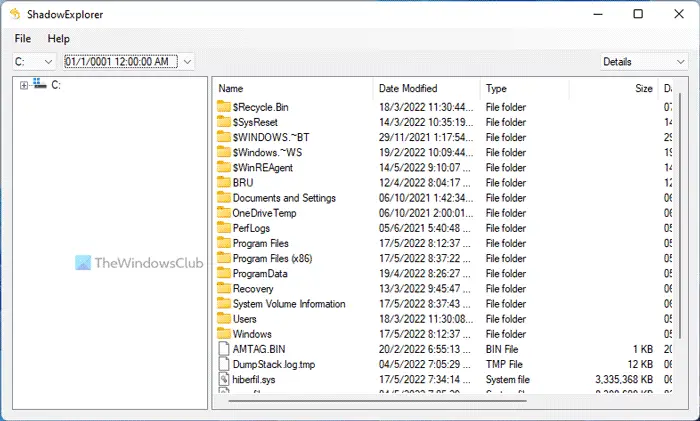The width and height of the screenshot is (700, 421).
Task: Click the $Recycle.Bin folder icon
Action: (x=224, y=107)
